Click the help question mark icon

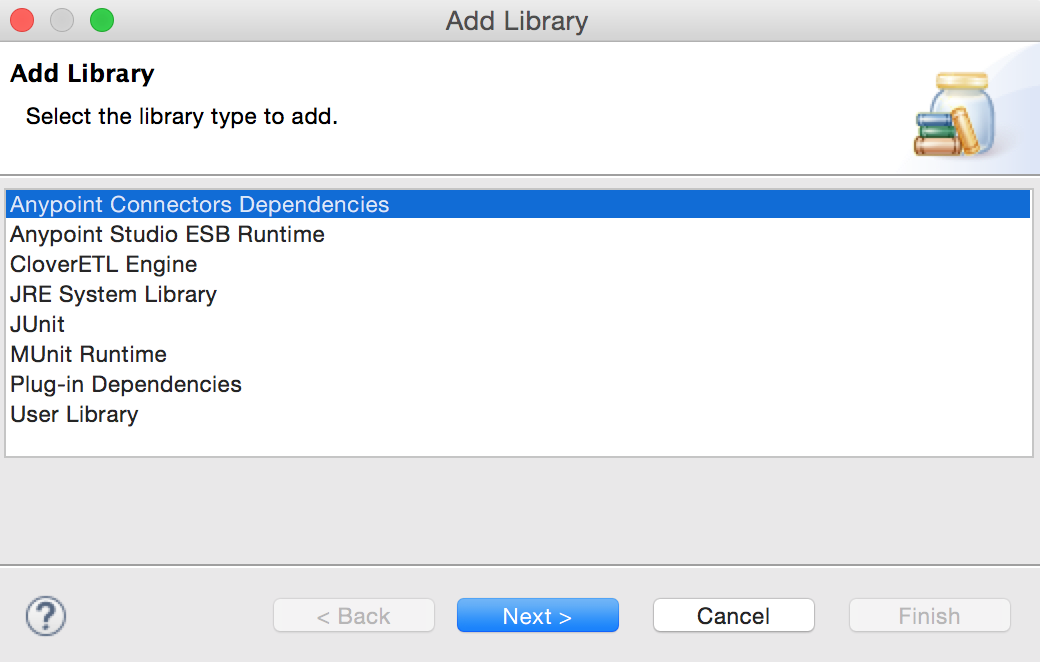[44, 615]
